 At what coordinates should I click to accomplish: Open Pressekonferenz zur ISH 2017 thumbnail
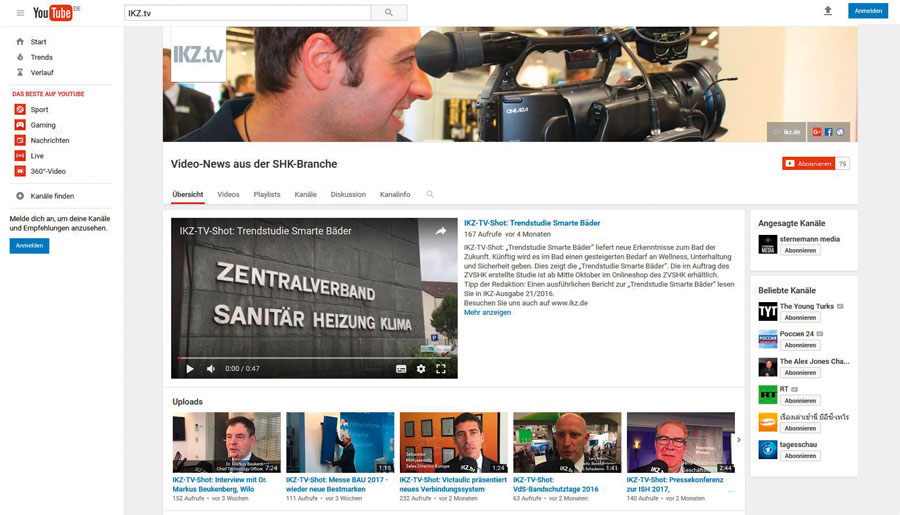click(x=681, y=443)
